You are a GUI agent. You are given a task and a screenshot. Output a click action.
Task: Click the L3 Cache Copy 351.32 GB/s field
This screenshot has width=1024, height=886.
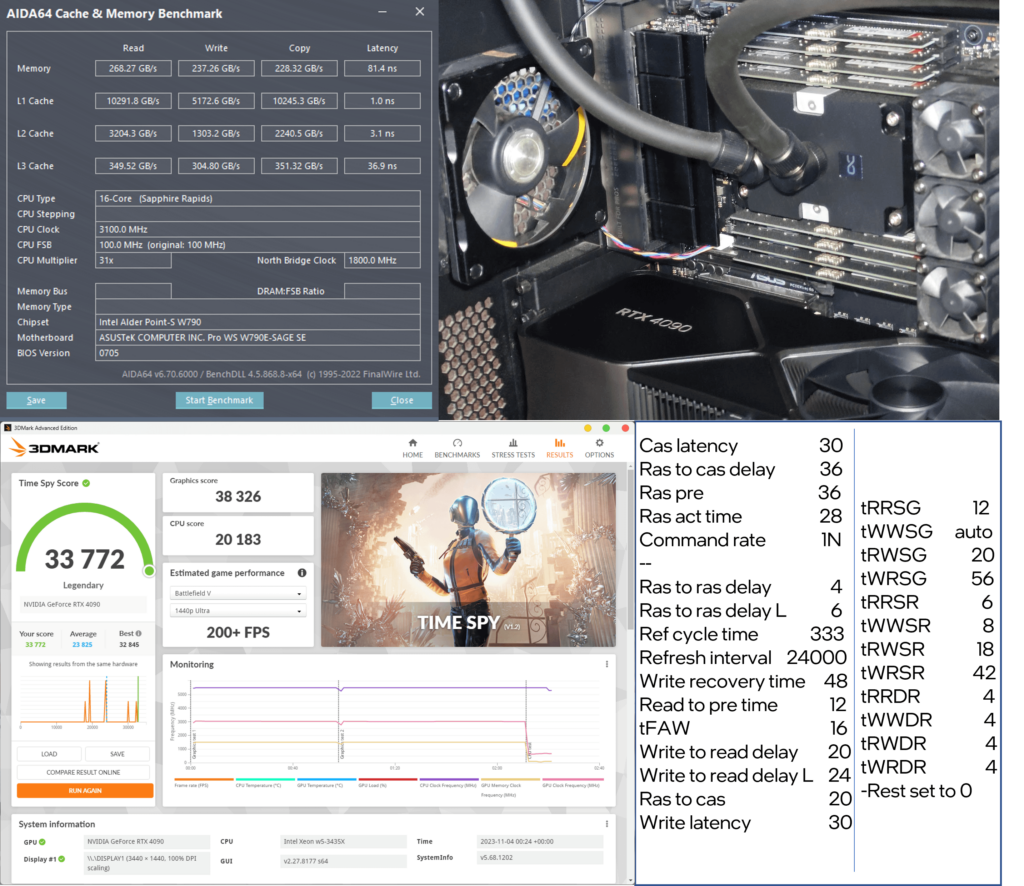[x=299, y=166]
